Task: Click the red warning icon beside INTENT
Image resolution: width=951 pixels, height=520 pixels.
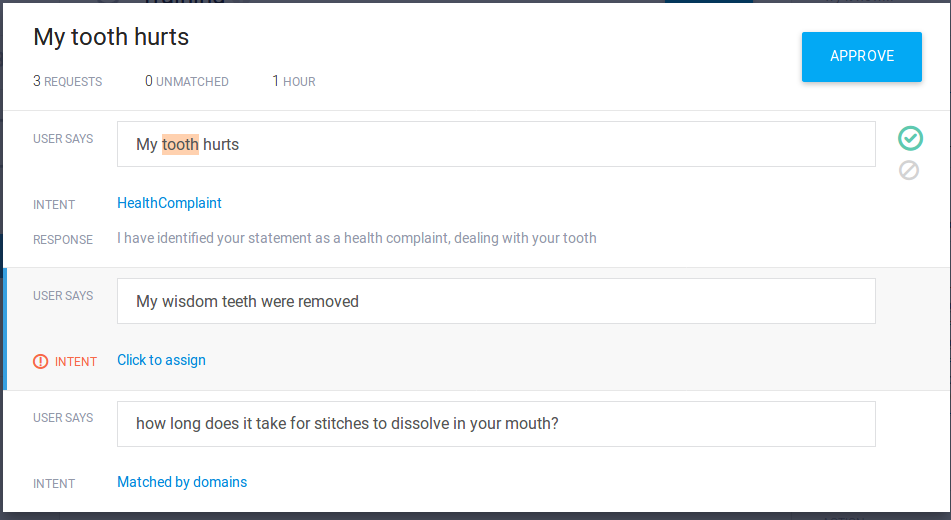Action: click(x=41, y=361)
